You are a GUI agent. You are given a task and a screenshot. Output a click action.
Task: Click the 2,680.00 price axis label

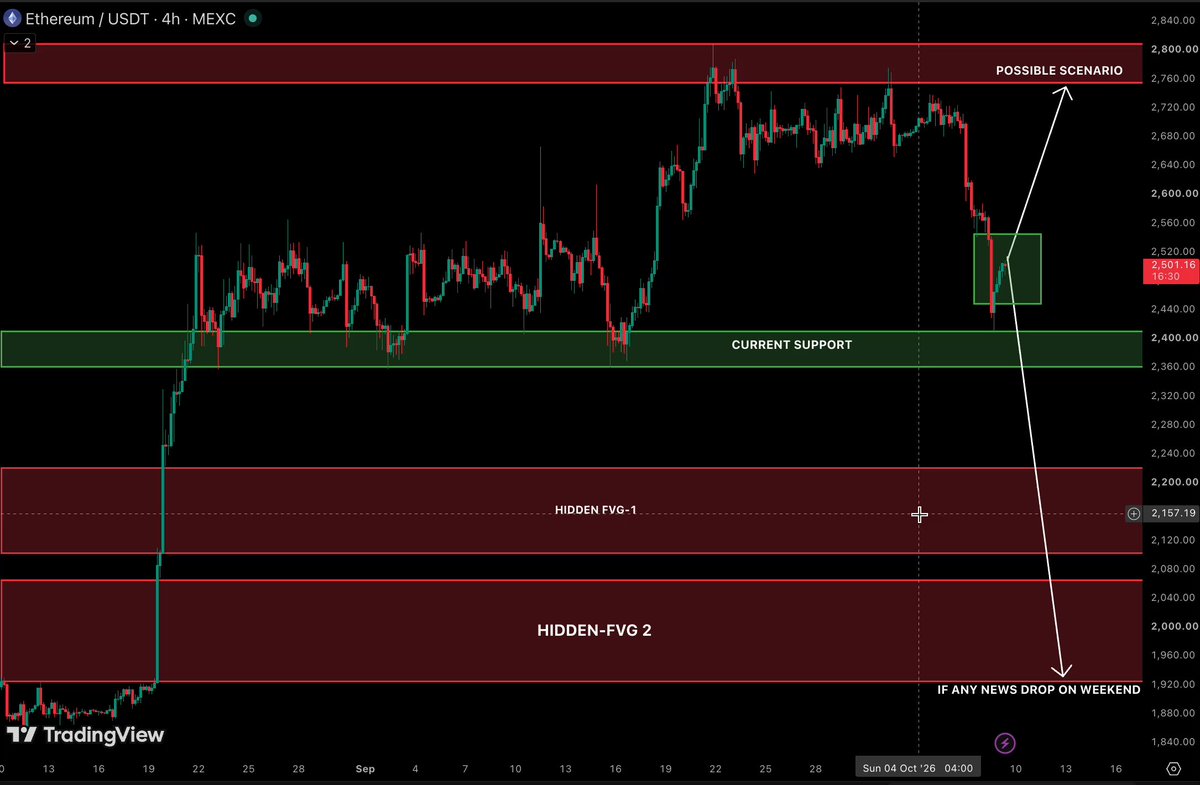coord(1174,136)
